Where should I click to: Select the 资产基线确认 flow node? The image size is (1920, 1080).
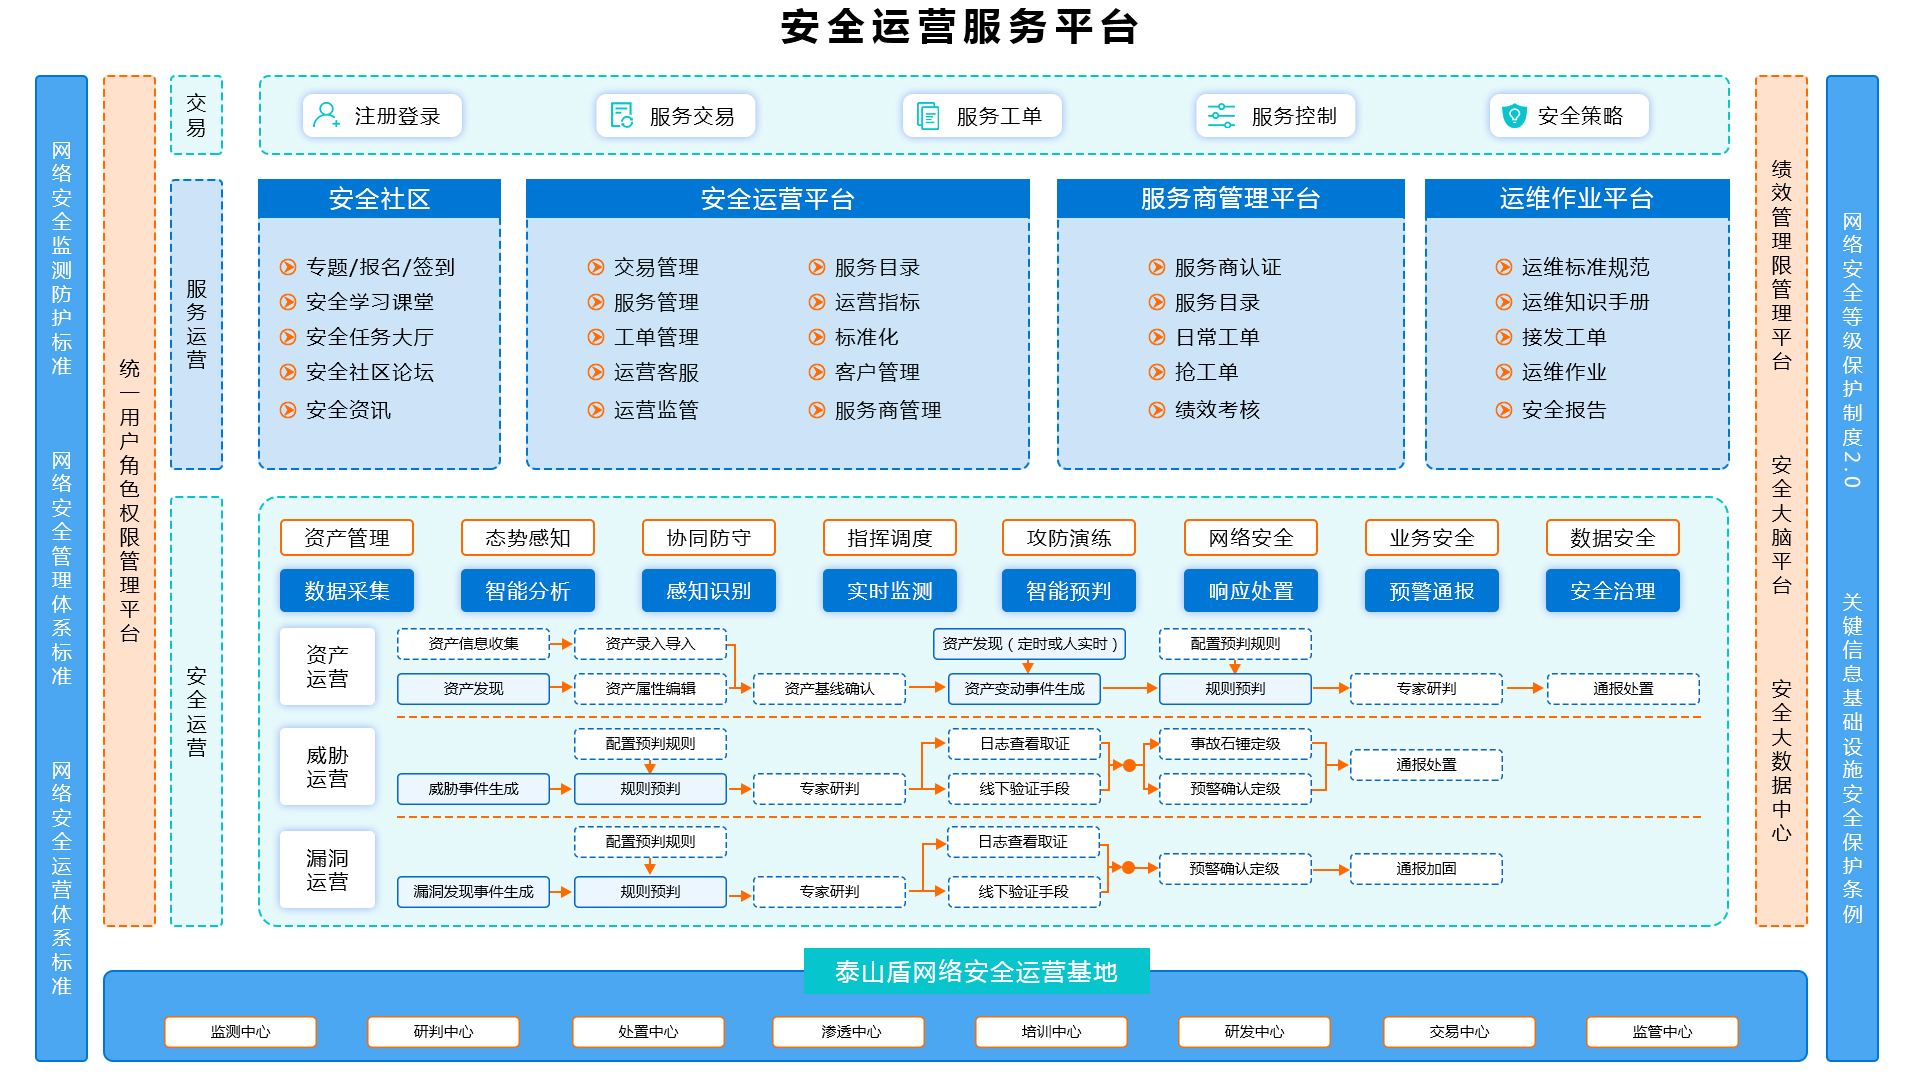click(x=829, y=689)
